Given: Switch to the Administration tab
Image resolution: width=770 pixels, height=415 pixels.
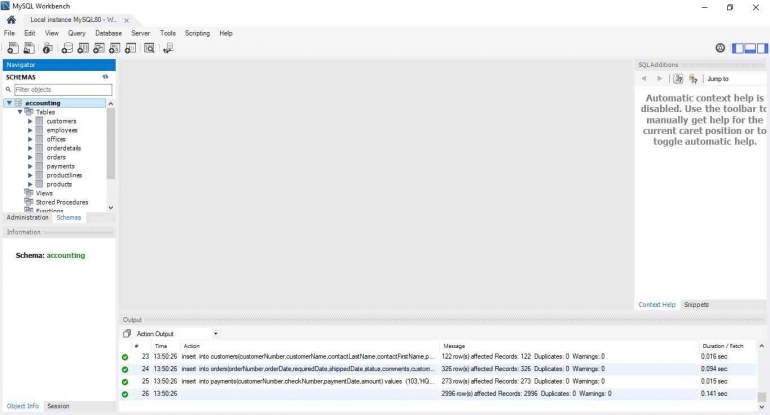Looking at the screenshot, I should coord(28,218).
